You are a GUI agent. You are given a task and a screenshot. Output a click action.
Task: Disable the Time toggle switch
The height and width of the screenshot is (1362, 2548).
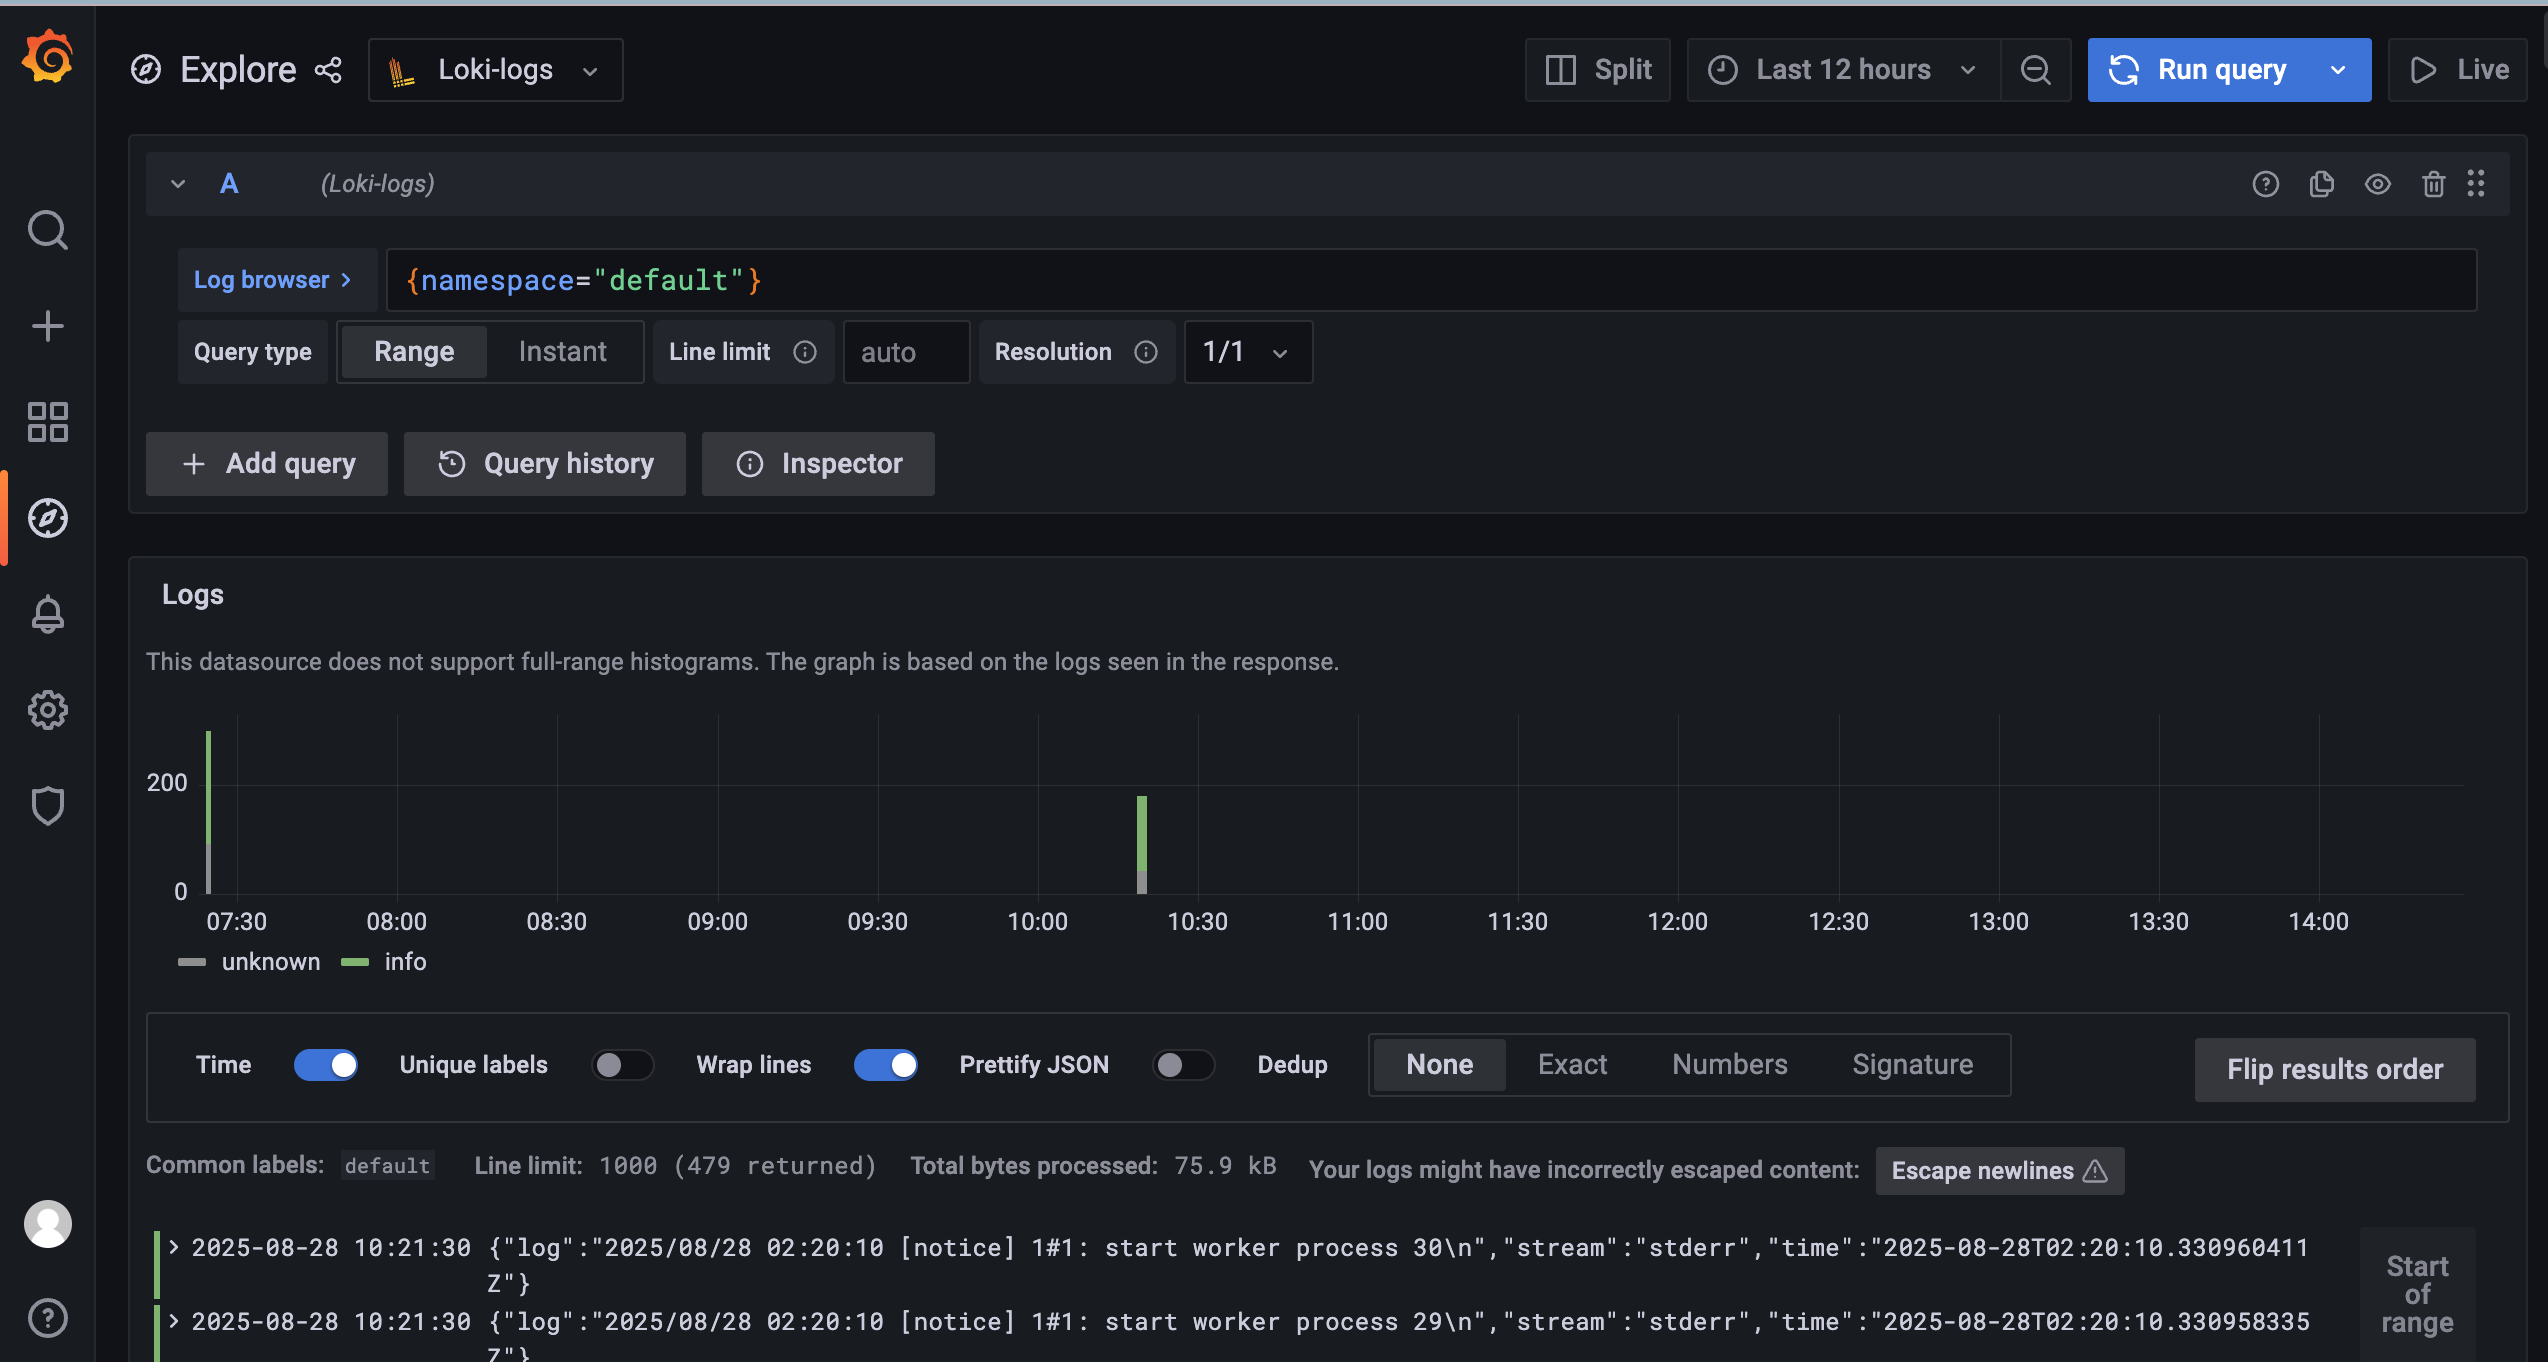[x=326, y=1065]
